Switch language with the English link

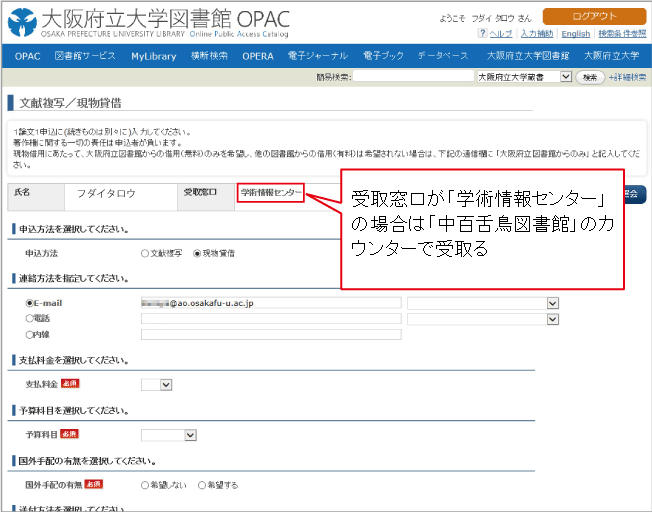click(575, 34)
